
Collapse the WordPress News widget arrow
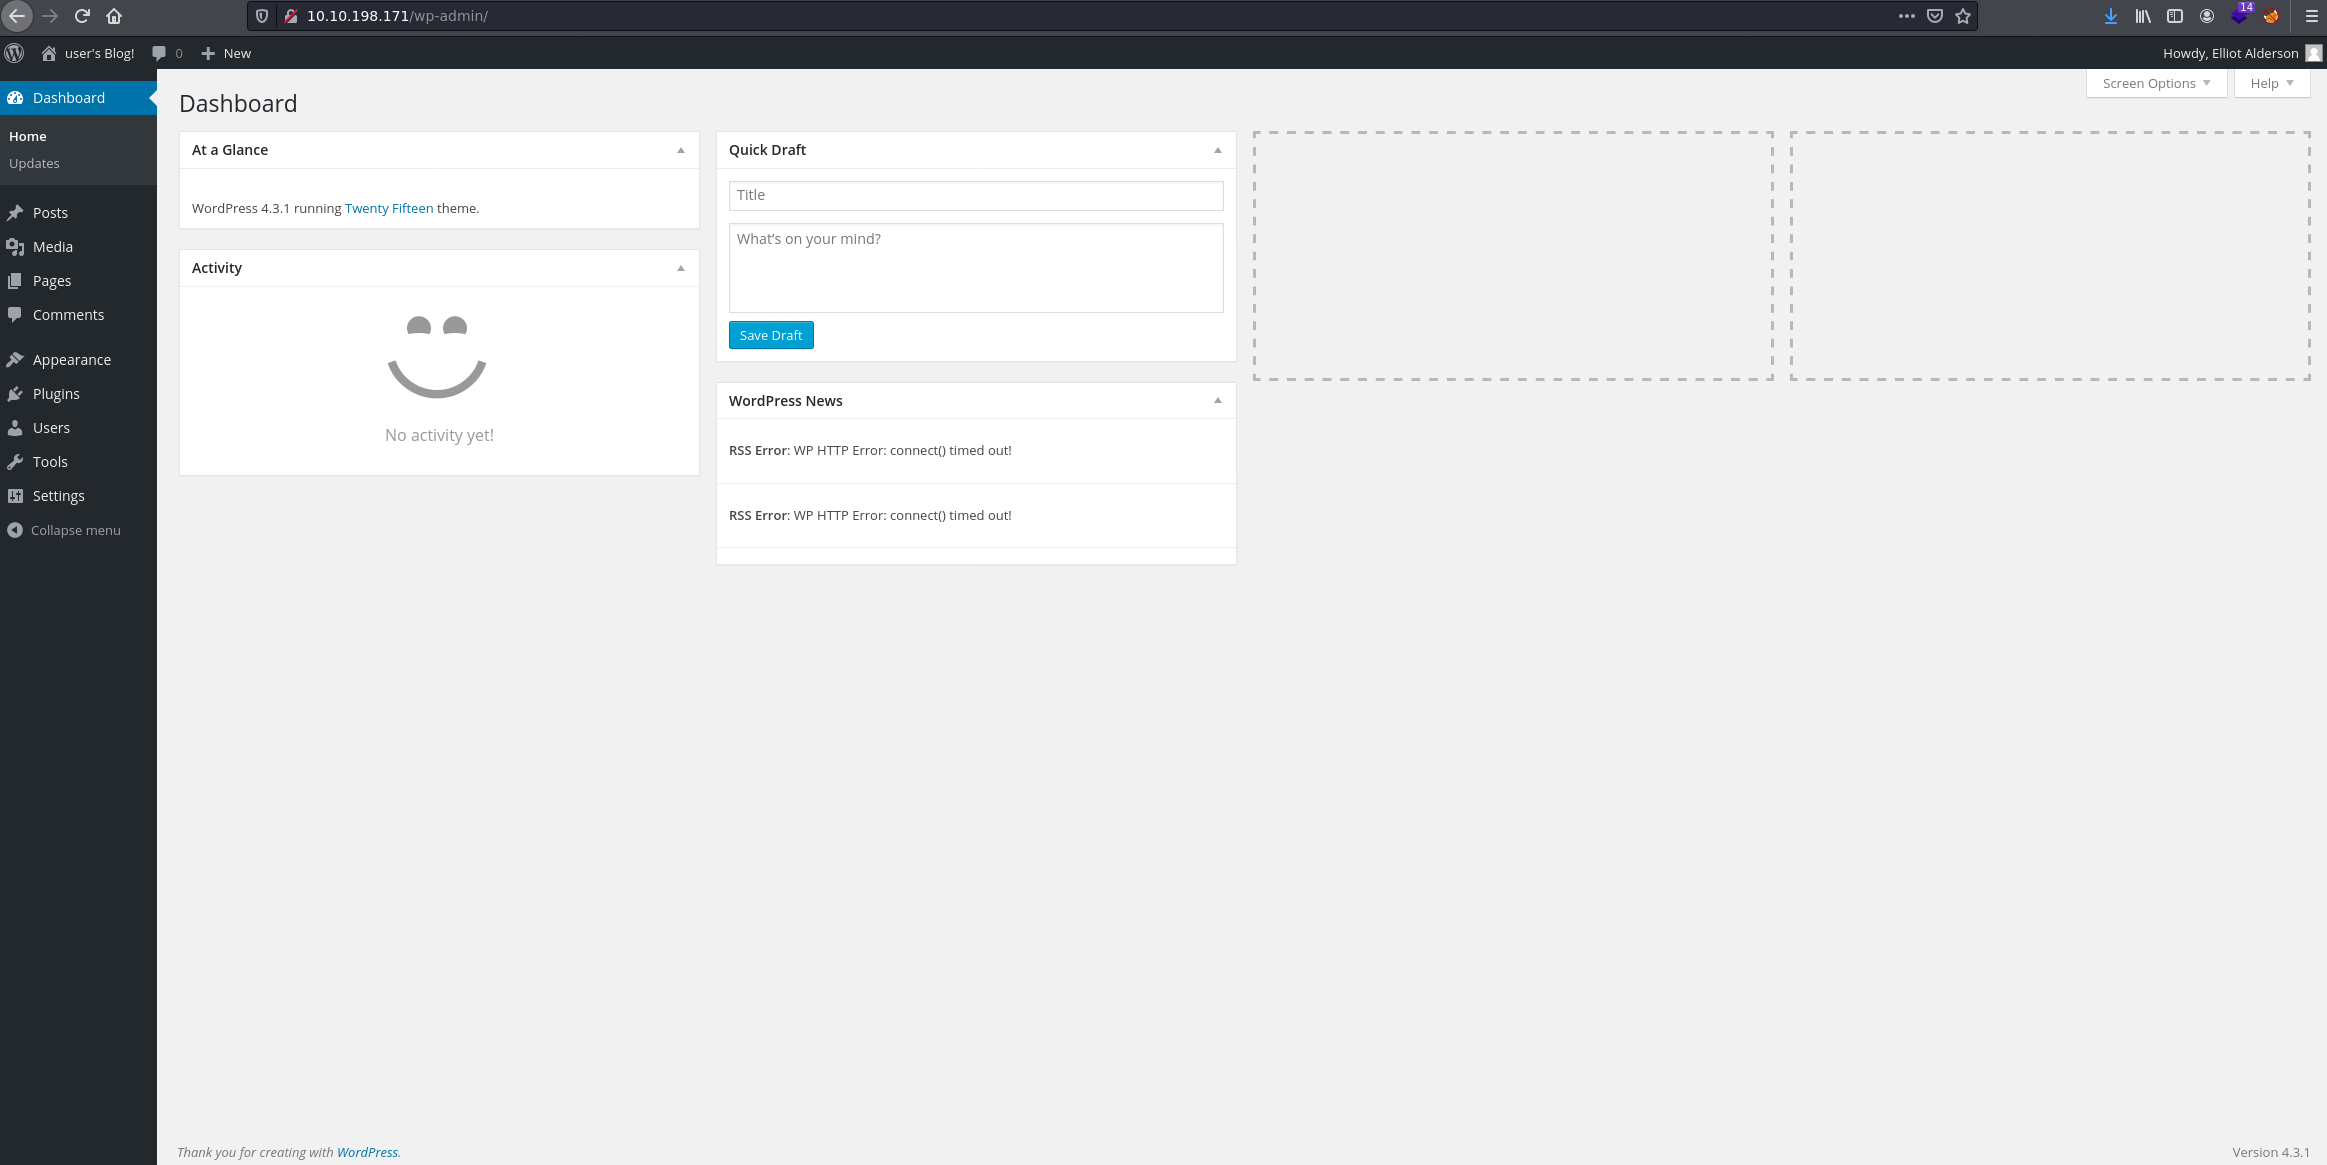coord(1217,401)
